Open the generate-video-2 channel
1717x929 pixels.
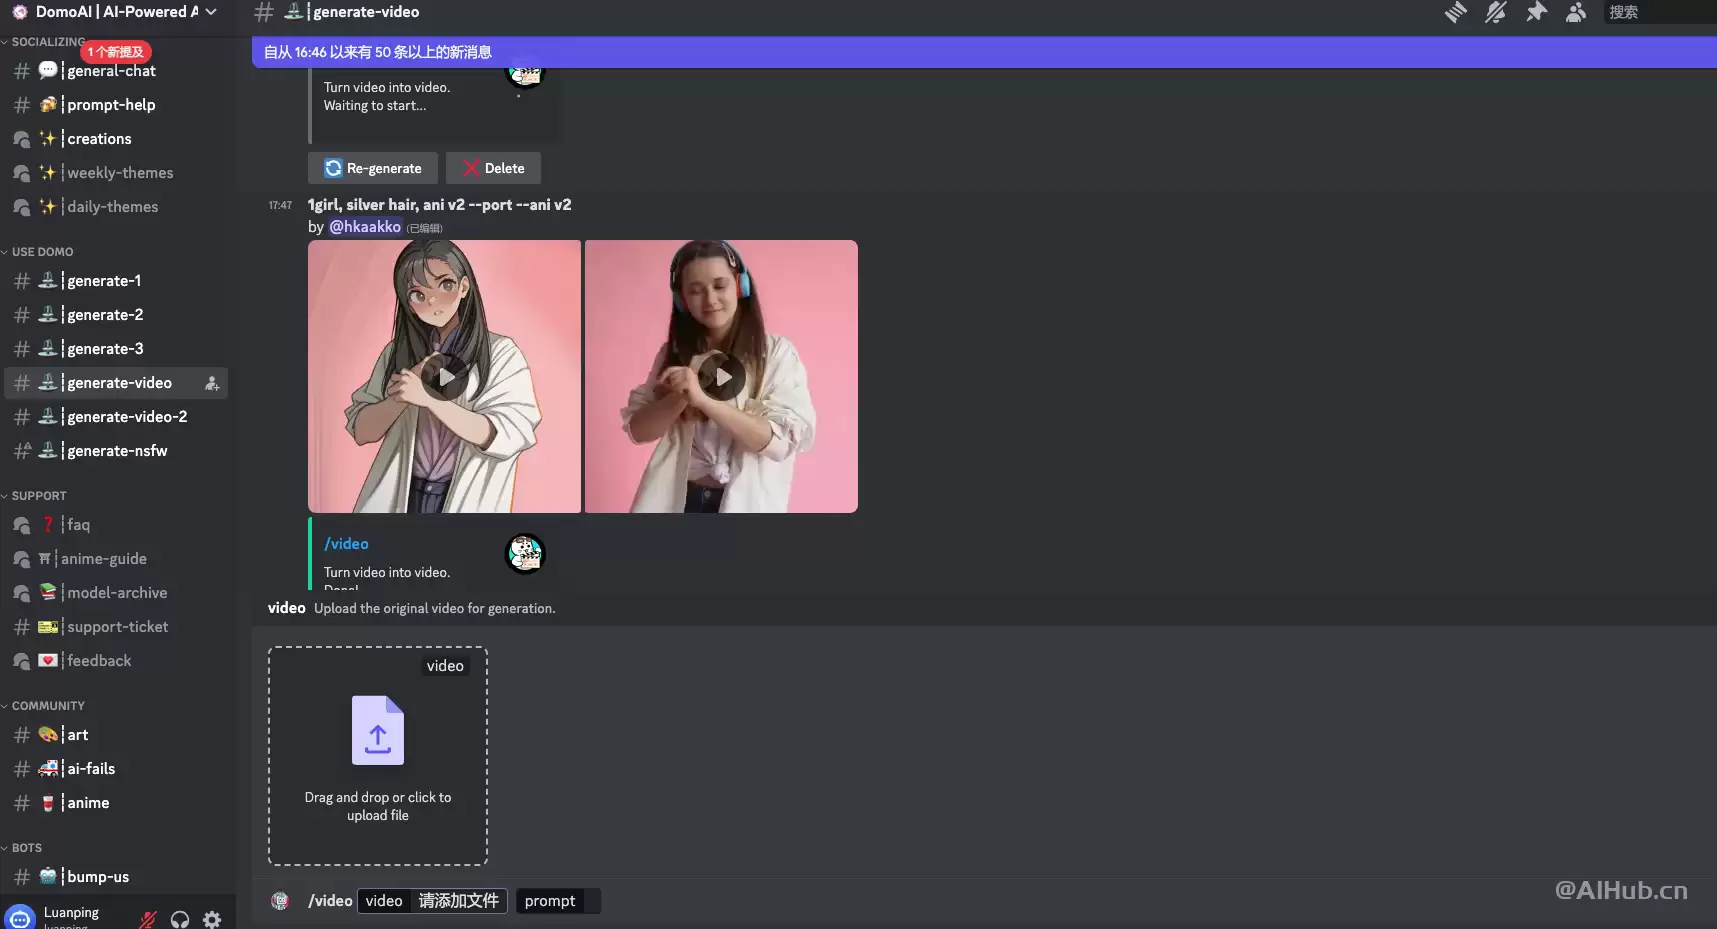pos(126,417)
